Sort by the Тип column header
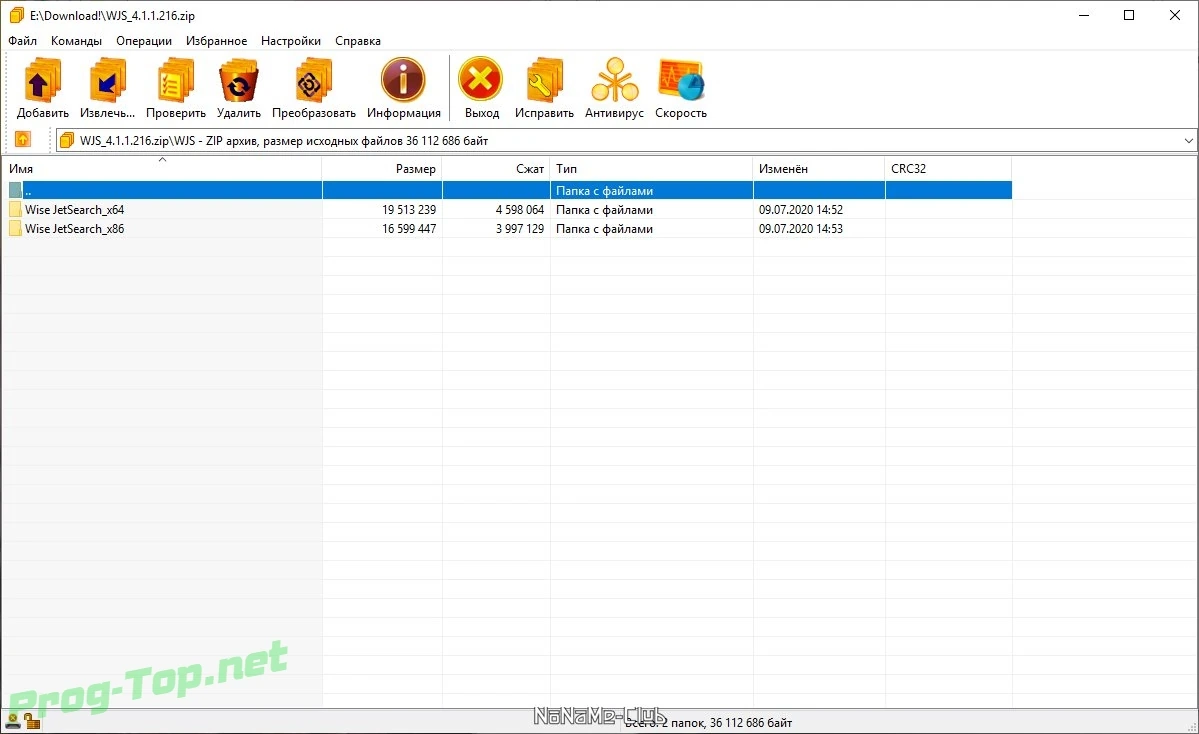This screenshot has height=734, width=1199. [651, 168]
